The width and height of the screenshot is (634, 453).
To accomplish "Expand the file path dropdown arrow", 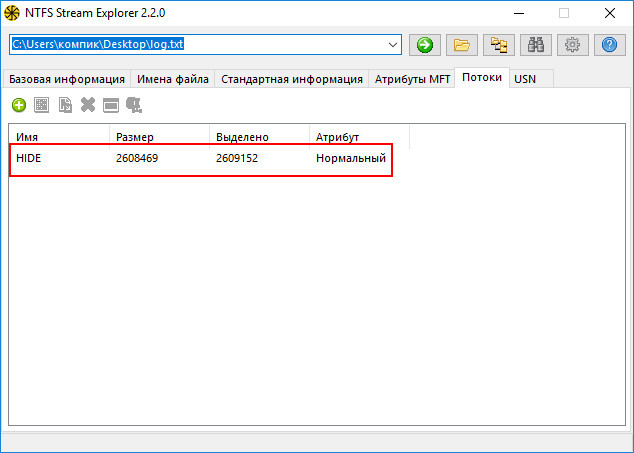I will coord(393,45).
